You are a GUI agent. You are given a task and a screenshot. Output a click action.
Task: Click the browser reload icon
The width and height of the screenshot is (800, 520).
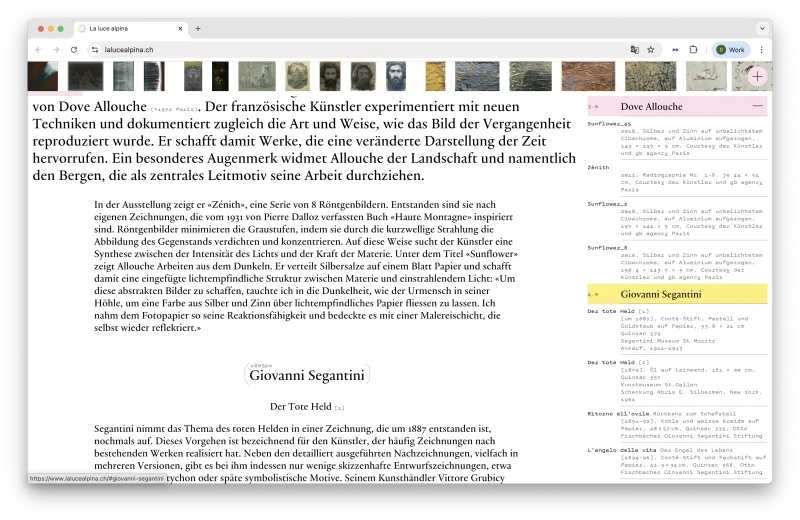pyautogui.click(x=74, y=50)
